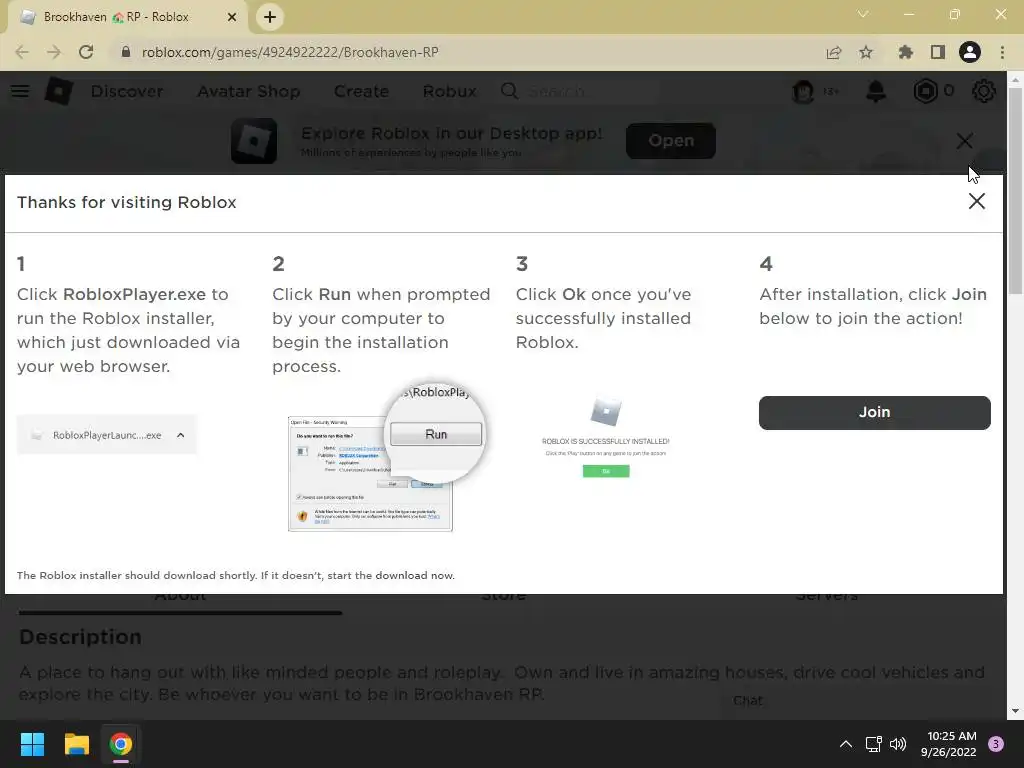
Task: Click the Roblox logo icon
Action: coord(59,91)
